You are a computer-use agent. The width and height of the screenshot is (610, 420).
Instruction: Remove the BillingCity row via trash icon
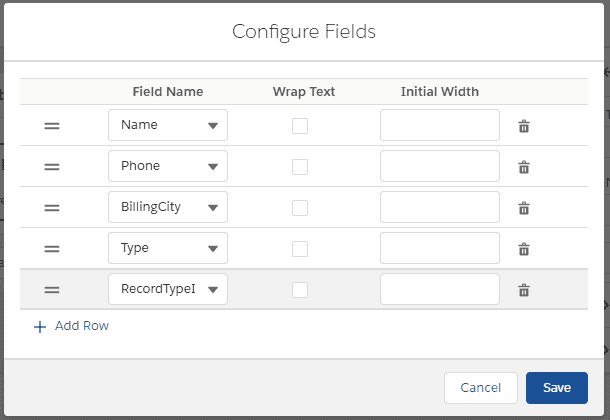click(523, 208)
